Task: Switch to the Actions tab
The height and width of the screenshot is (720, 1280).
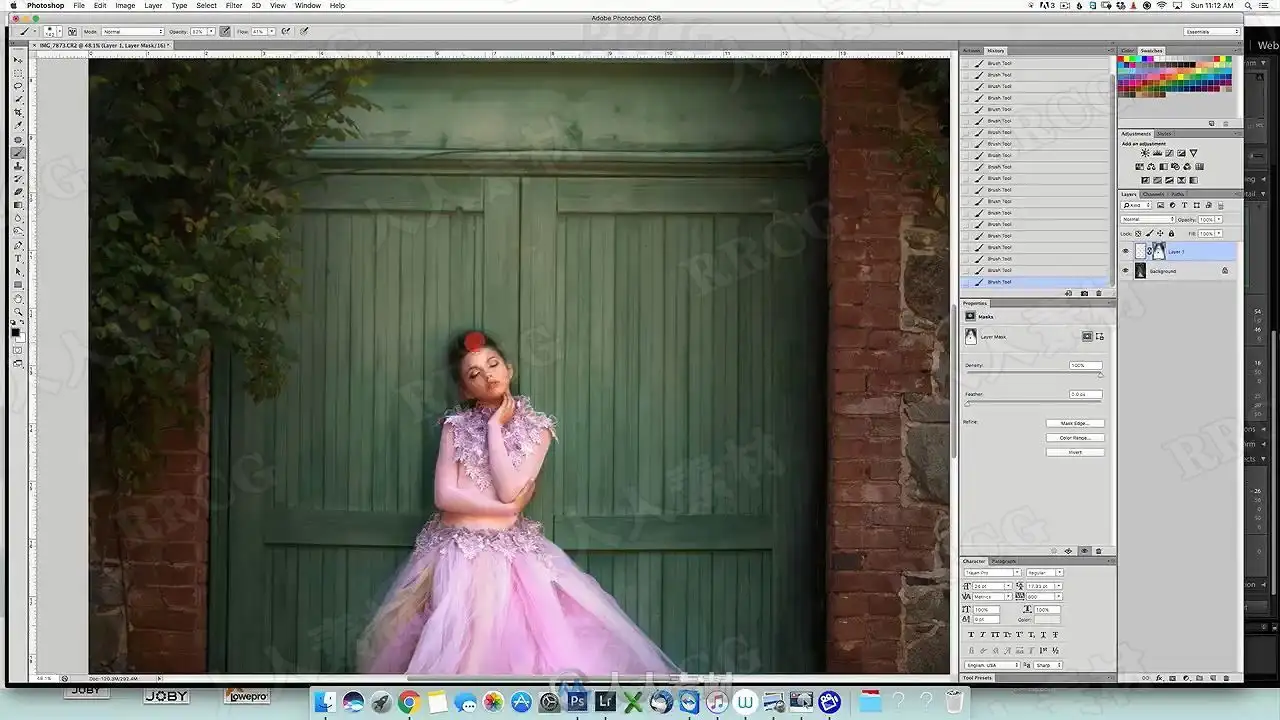Action: point(971,50)
